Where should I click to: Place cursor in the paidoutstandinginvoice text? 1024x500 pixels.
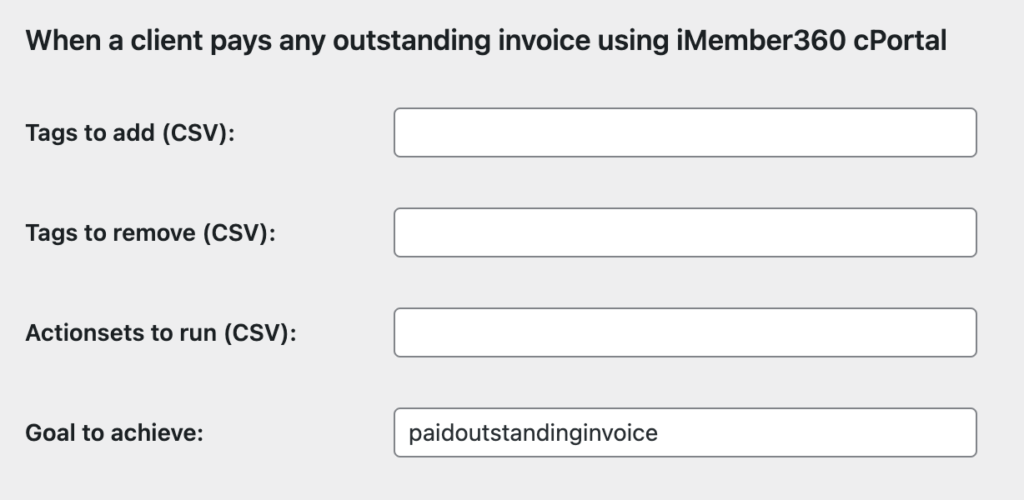532,433
